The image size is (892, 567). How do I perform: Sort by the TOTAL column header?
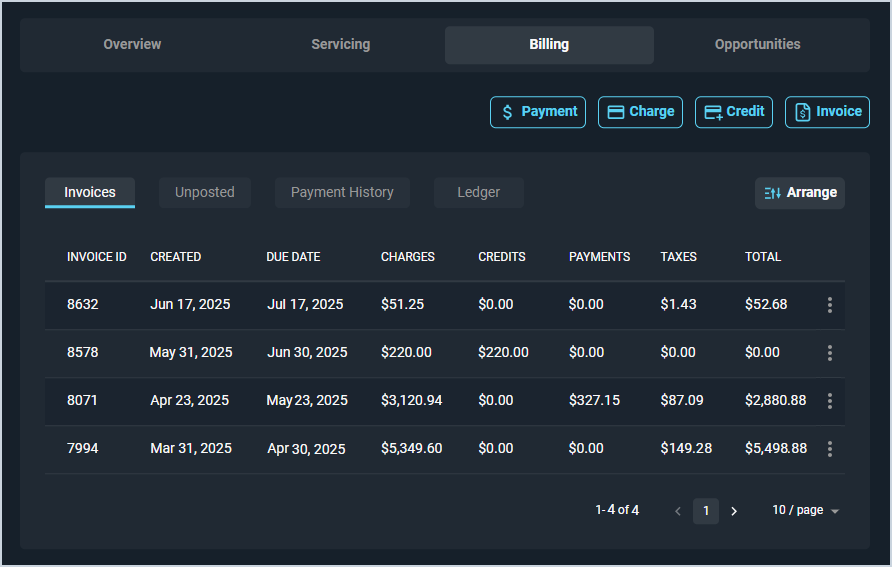762,257
